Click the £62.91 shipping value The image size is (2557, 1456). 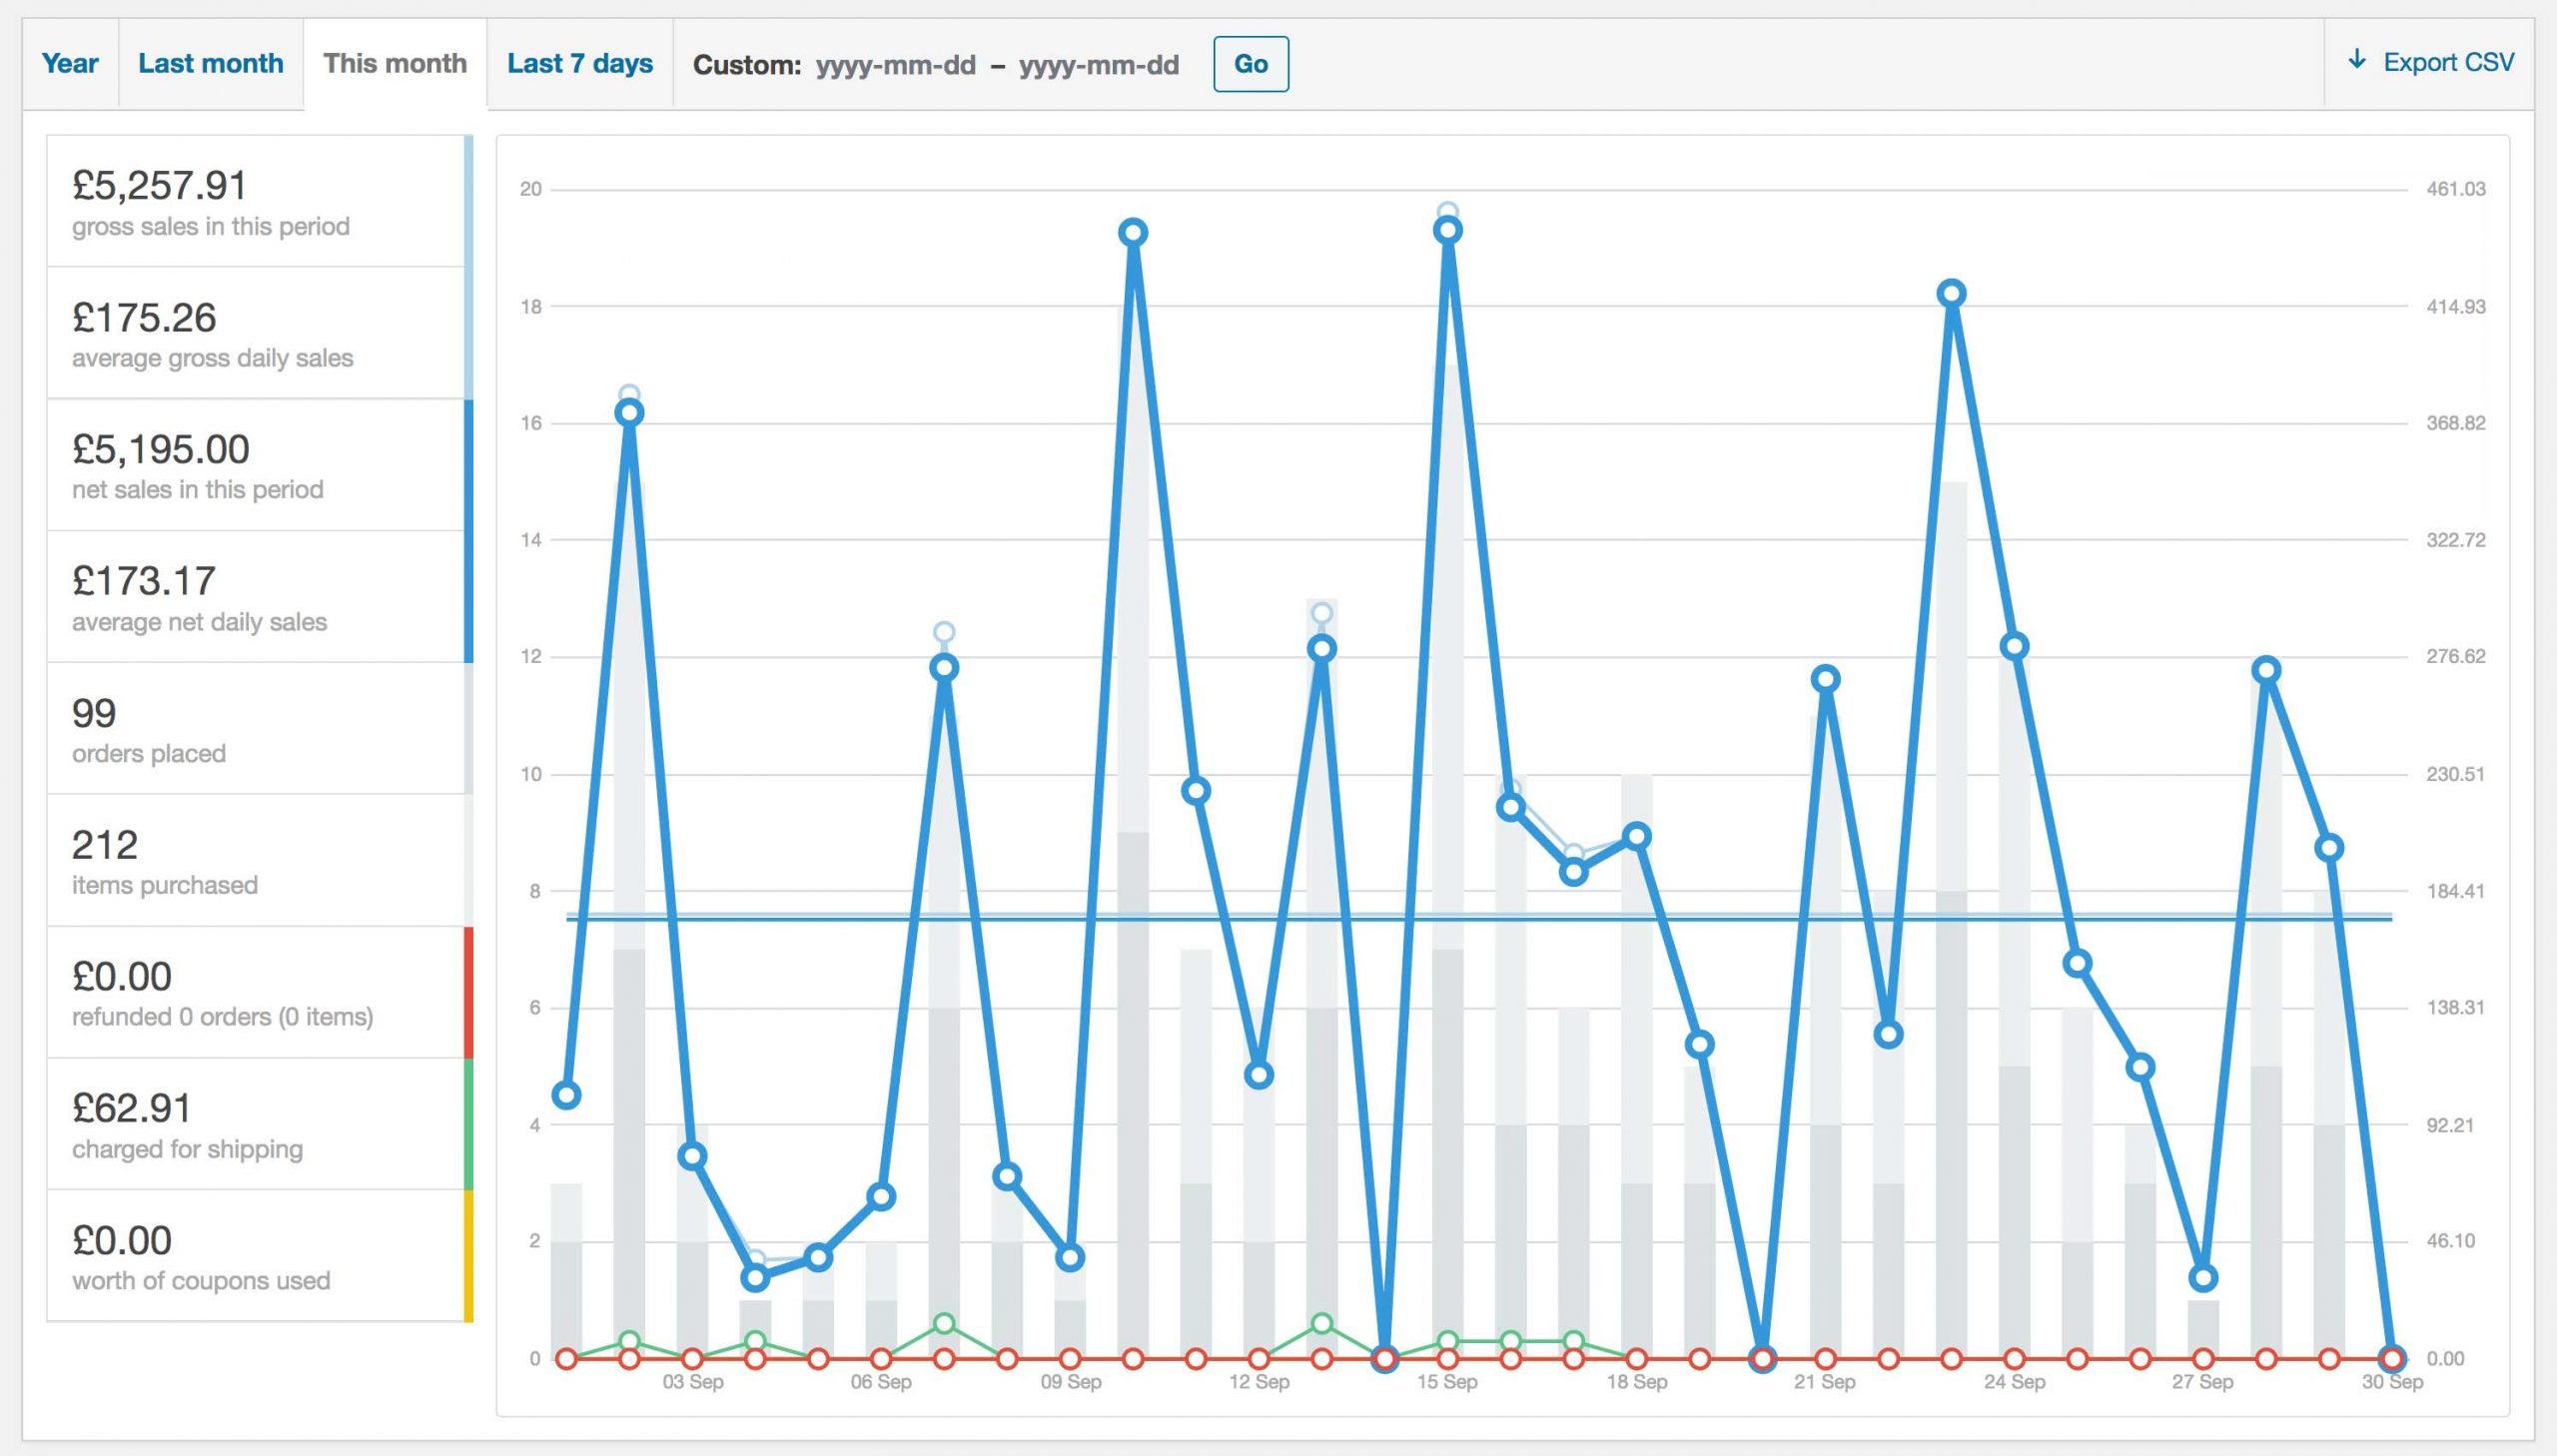pos(132,1108)
